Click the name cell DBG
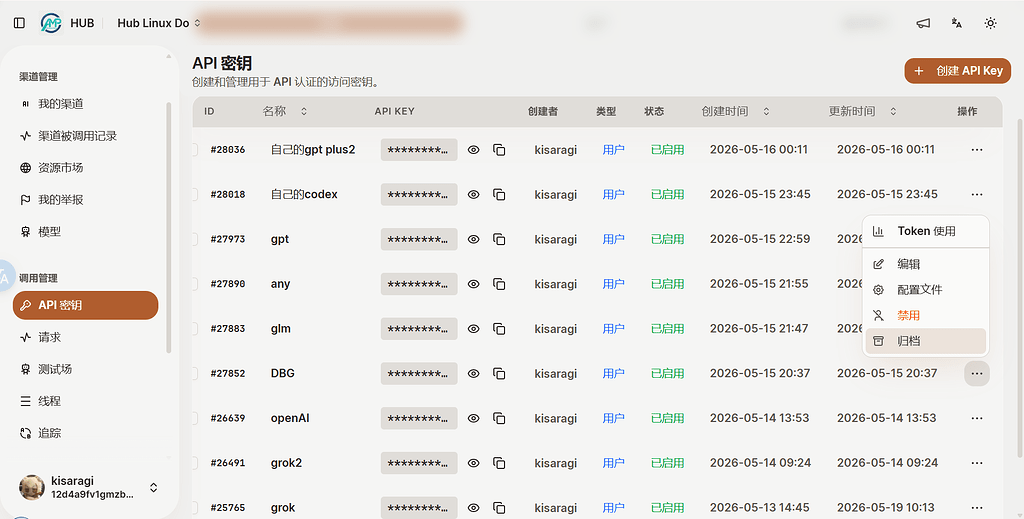The width and height of the screenshot is (1024, 519). coord(282,373)
